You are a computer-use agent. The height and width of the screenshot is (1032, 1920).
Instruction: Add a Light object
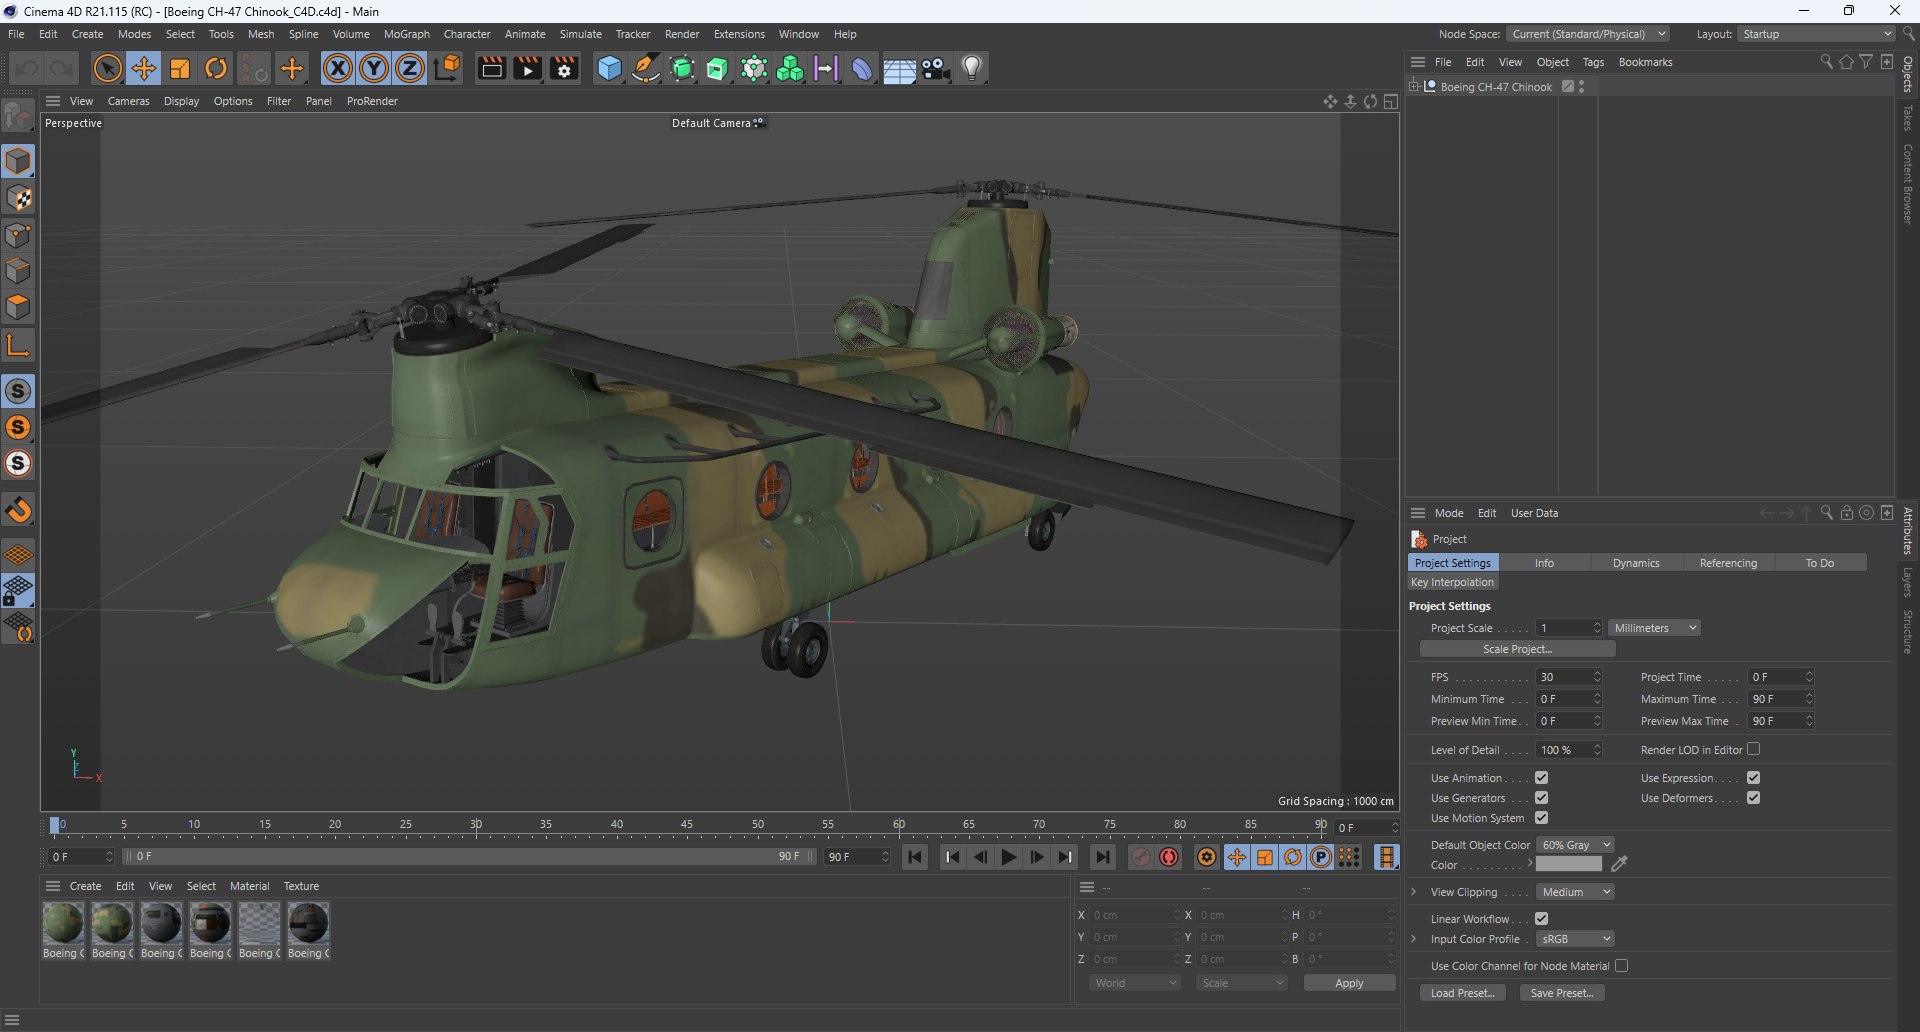(x=972, y=68)
